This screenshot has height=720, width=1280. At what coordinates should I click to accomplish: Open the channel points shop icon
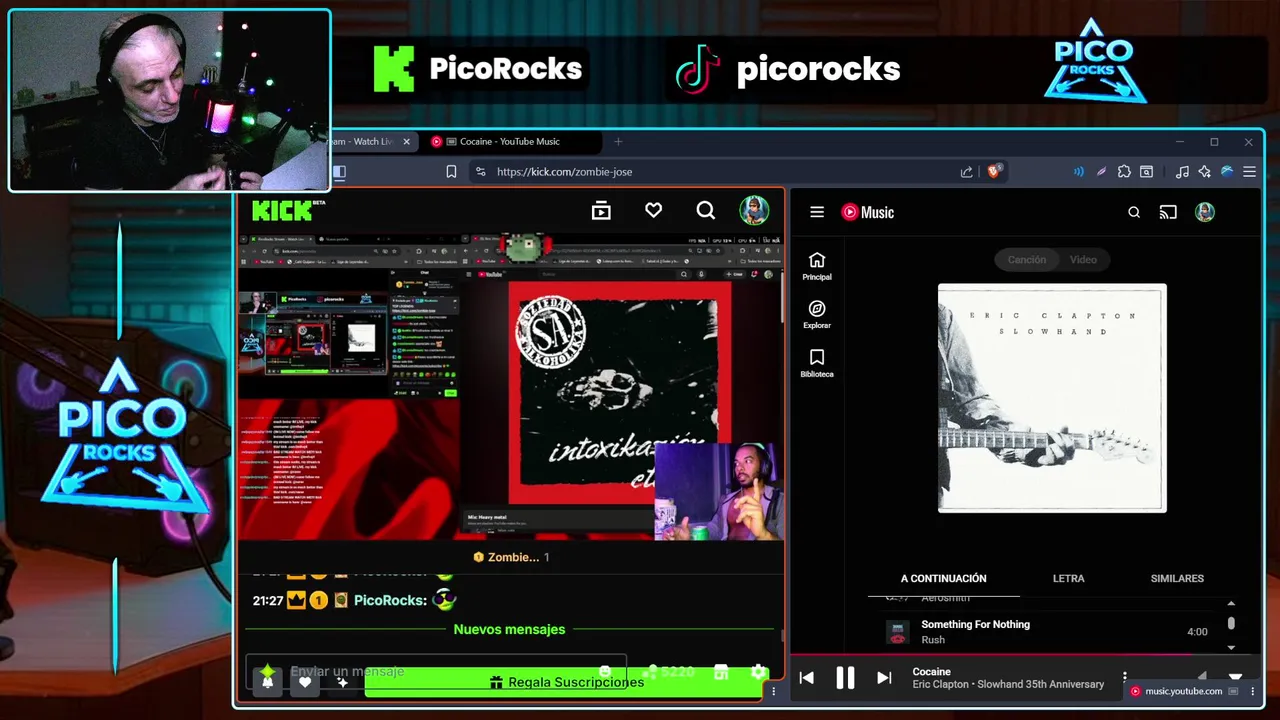point(721,672)
